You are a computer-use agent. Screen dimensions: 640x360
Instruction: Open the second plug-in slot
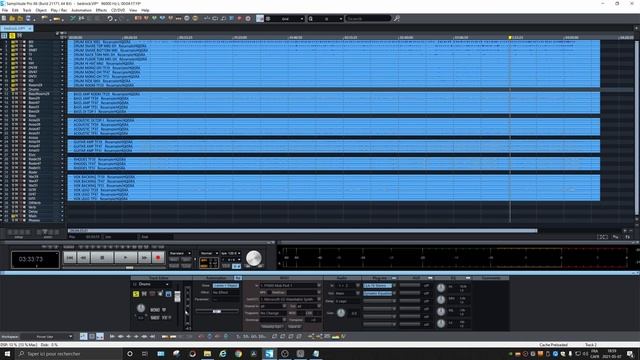[x=378, y=293]
